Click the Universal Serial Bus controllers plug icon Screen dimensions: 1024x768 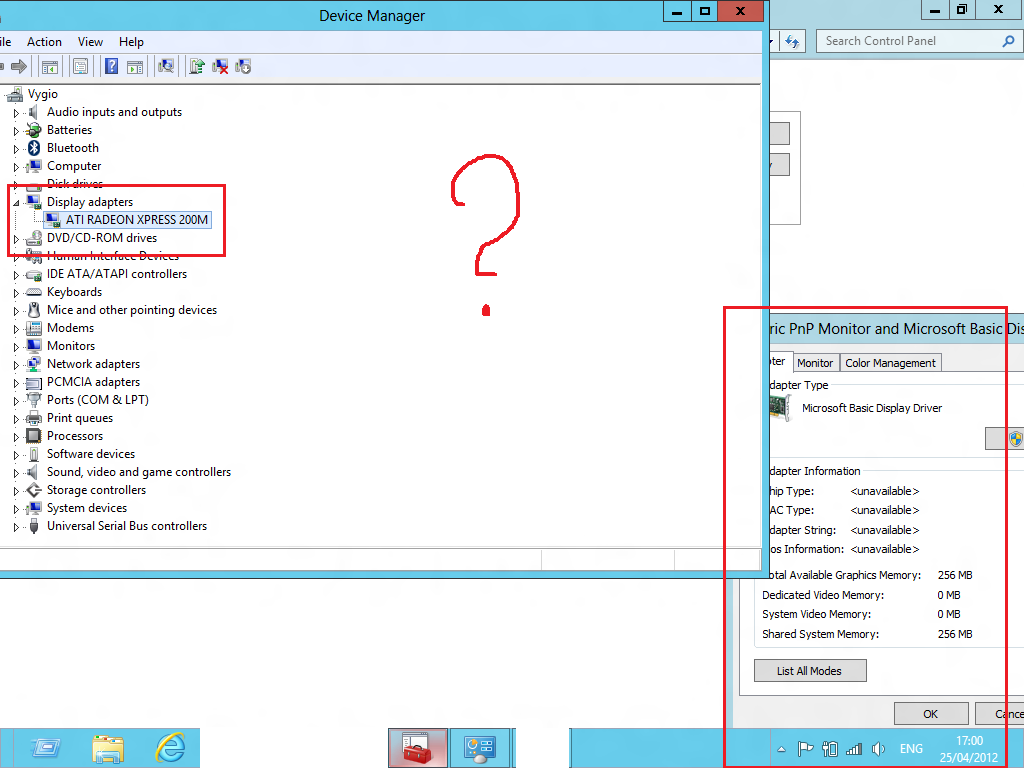[34, 526]
